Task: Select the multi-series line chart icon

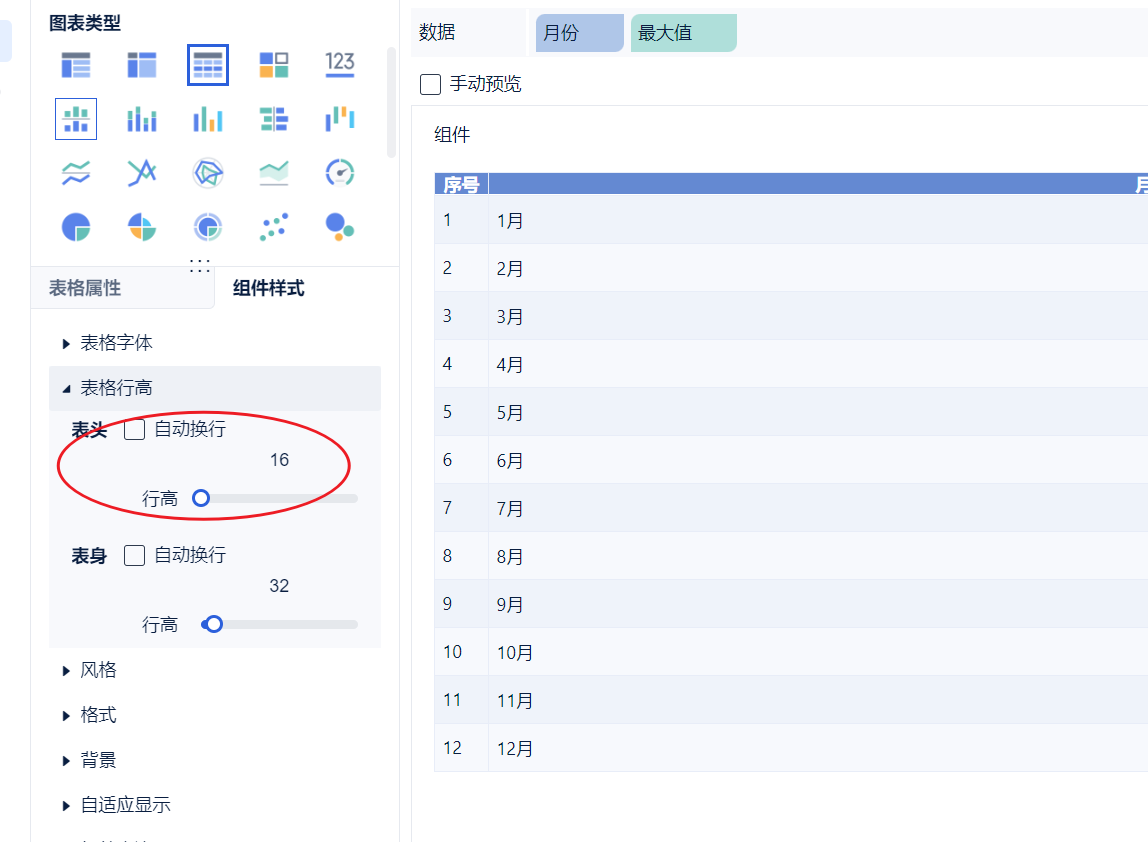Action: point(142,174)
